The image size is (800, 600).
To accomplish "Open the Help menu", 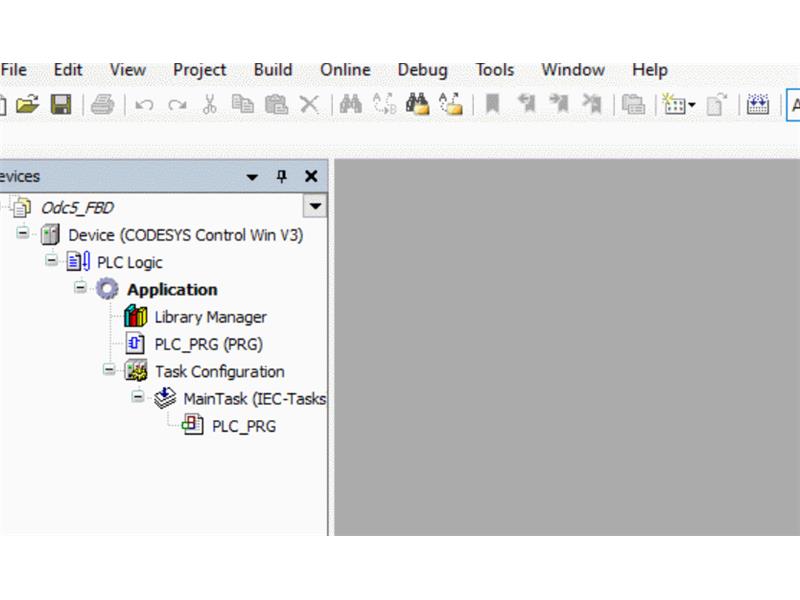I will [649, 70].
